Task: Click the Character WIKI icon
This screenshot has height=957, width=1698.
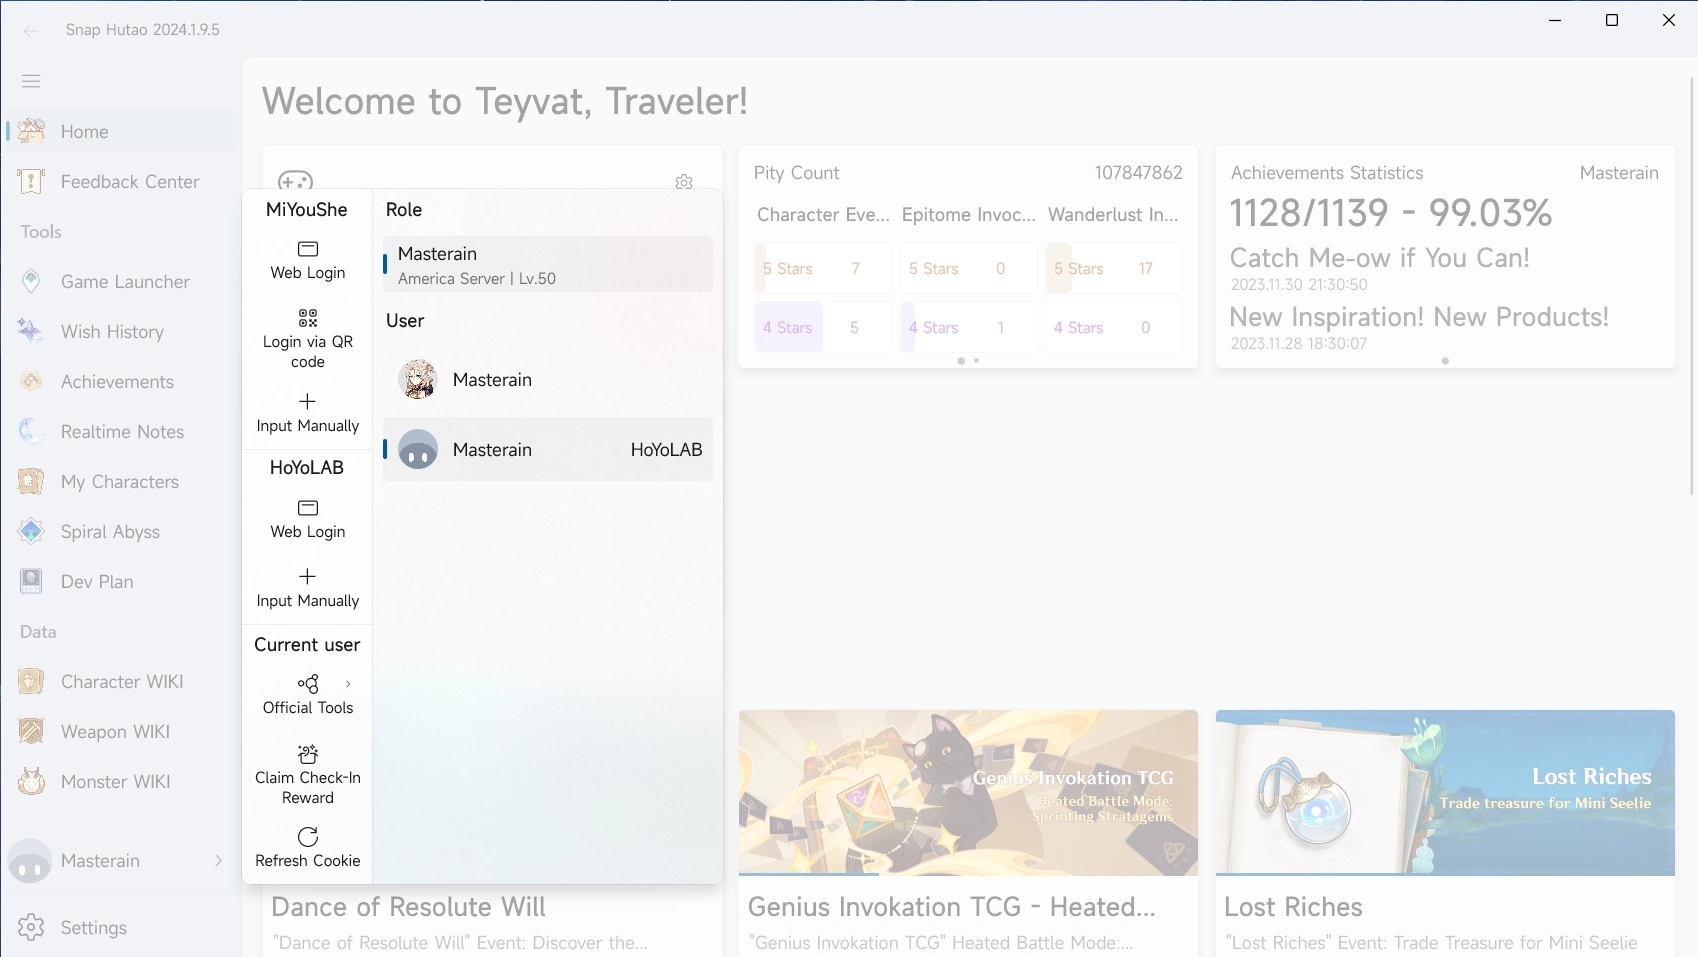Action: click(31, 681)
